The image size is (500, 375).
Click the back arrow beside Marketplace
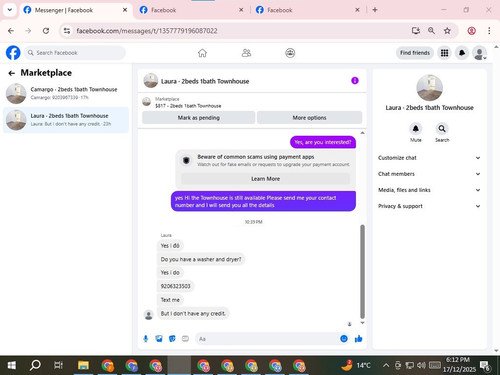click(11, 73)
